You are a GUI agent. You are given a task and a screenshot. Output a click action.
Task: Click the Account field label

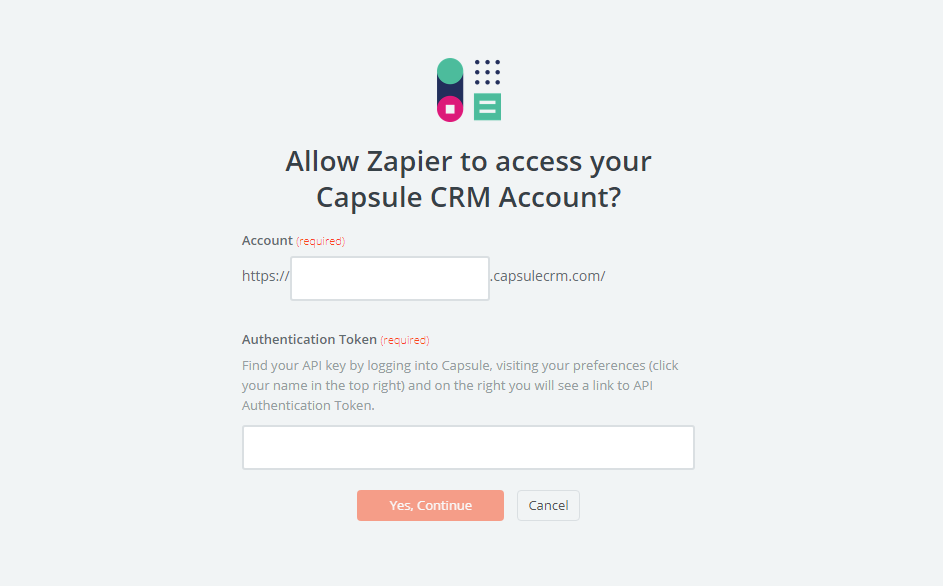coord(267,240)
